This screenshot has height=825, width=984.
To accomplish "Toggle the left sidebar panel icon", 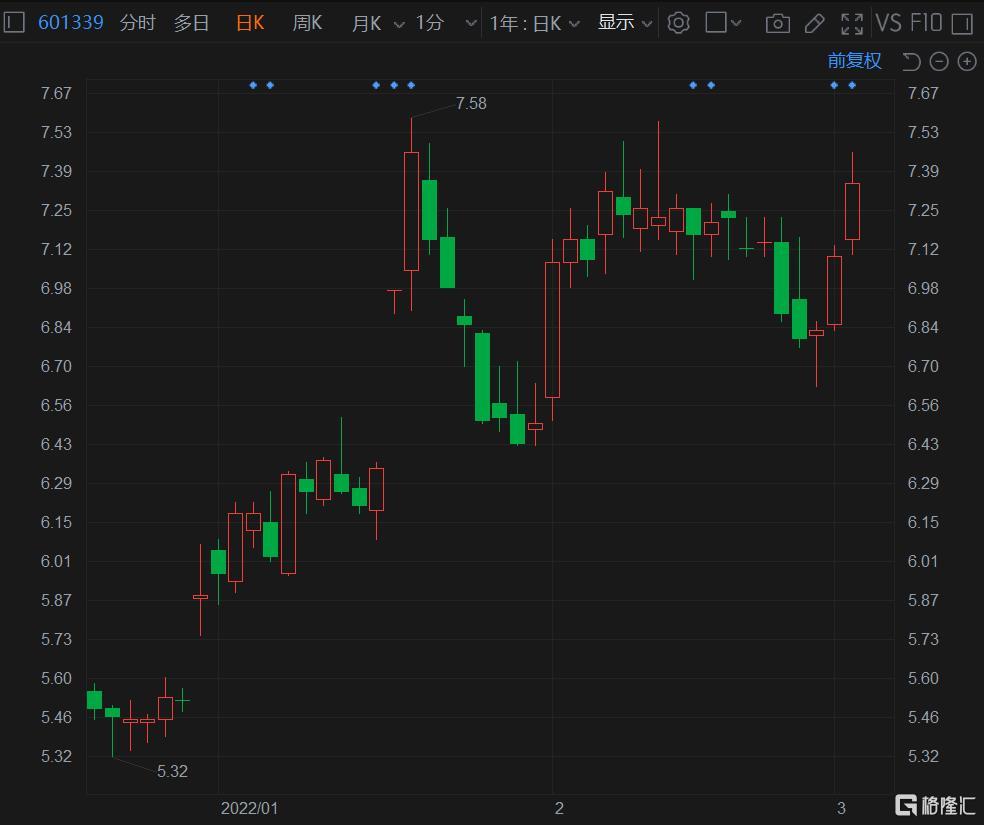I will tap(14, 23).
